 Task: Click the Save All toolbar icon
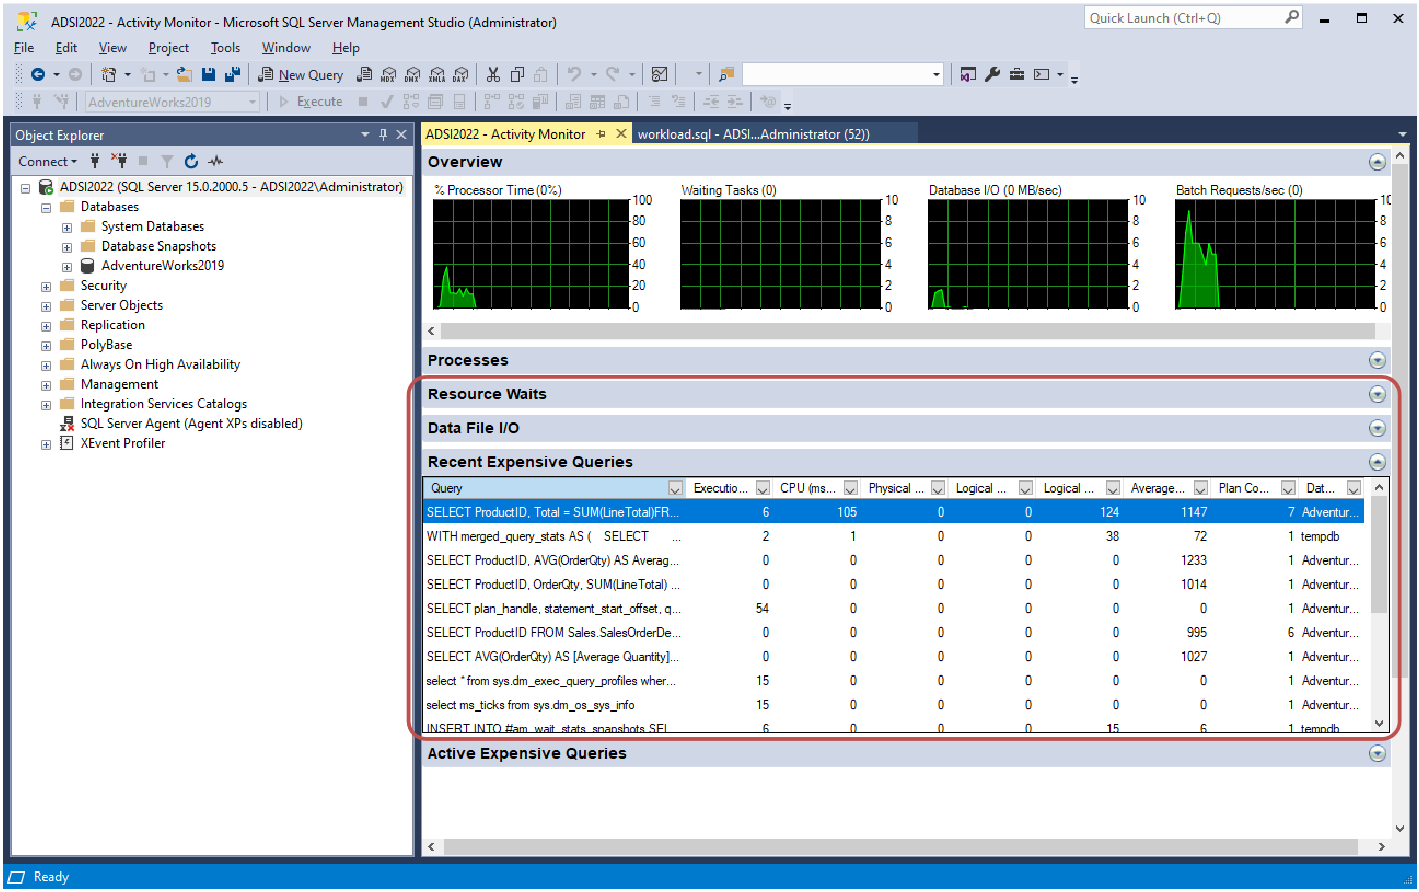coord(232,75)
